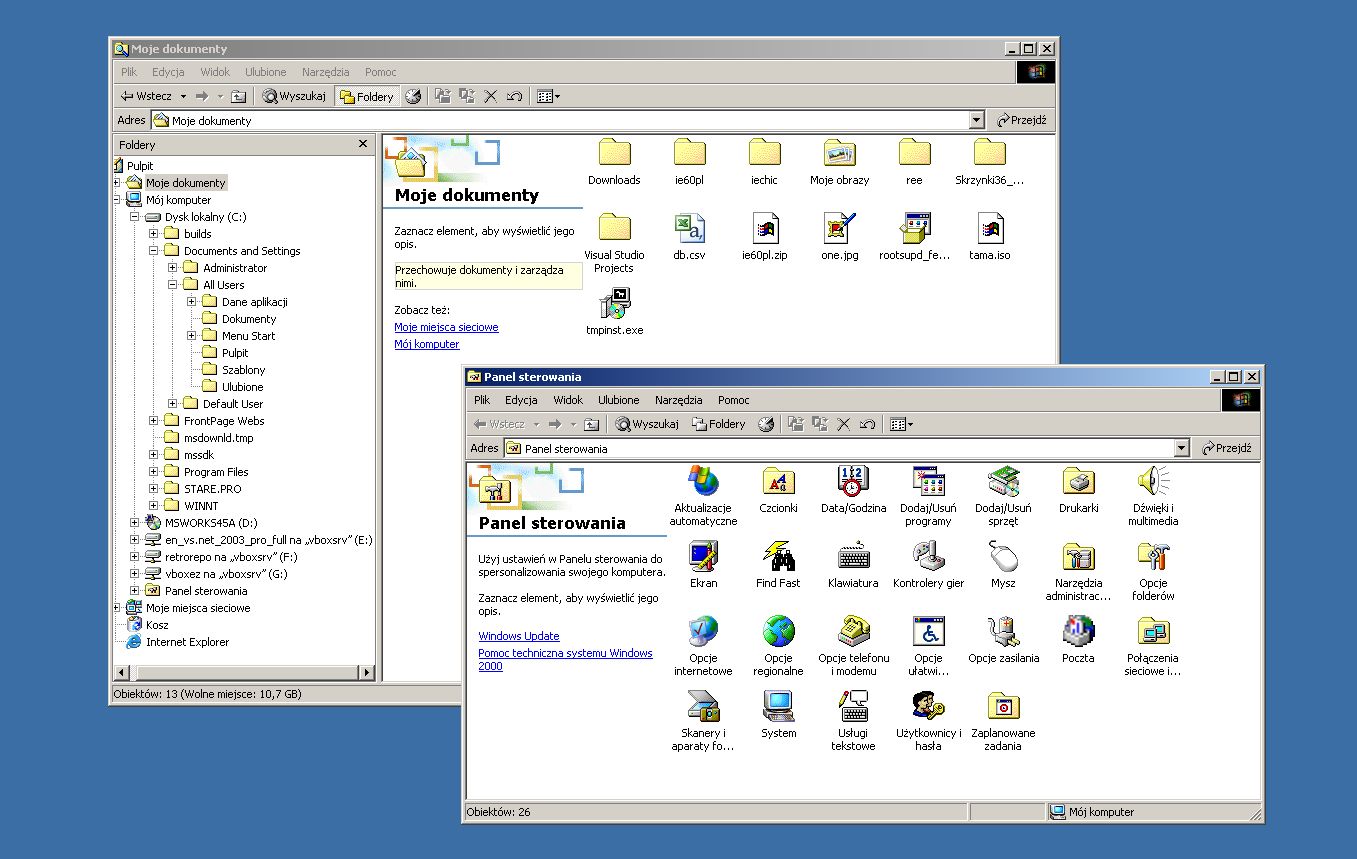Open the Klawiatura keyboard settings
This screenshot has width=1357, height=859.
pos(853,557)
